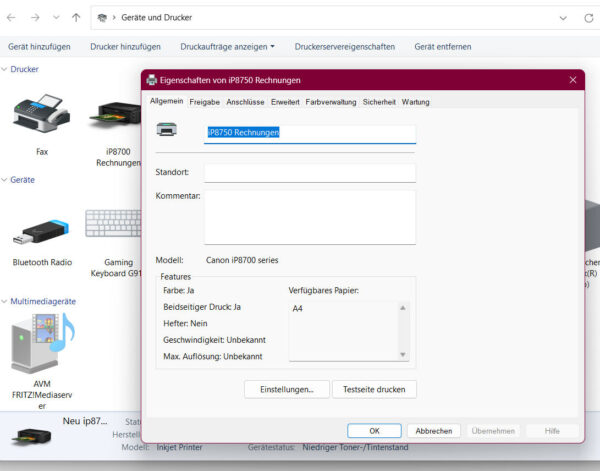Switch to the Sicherheit tab

point(379,102)
